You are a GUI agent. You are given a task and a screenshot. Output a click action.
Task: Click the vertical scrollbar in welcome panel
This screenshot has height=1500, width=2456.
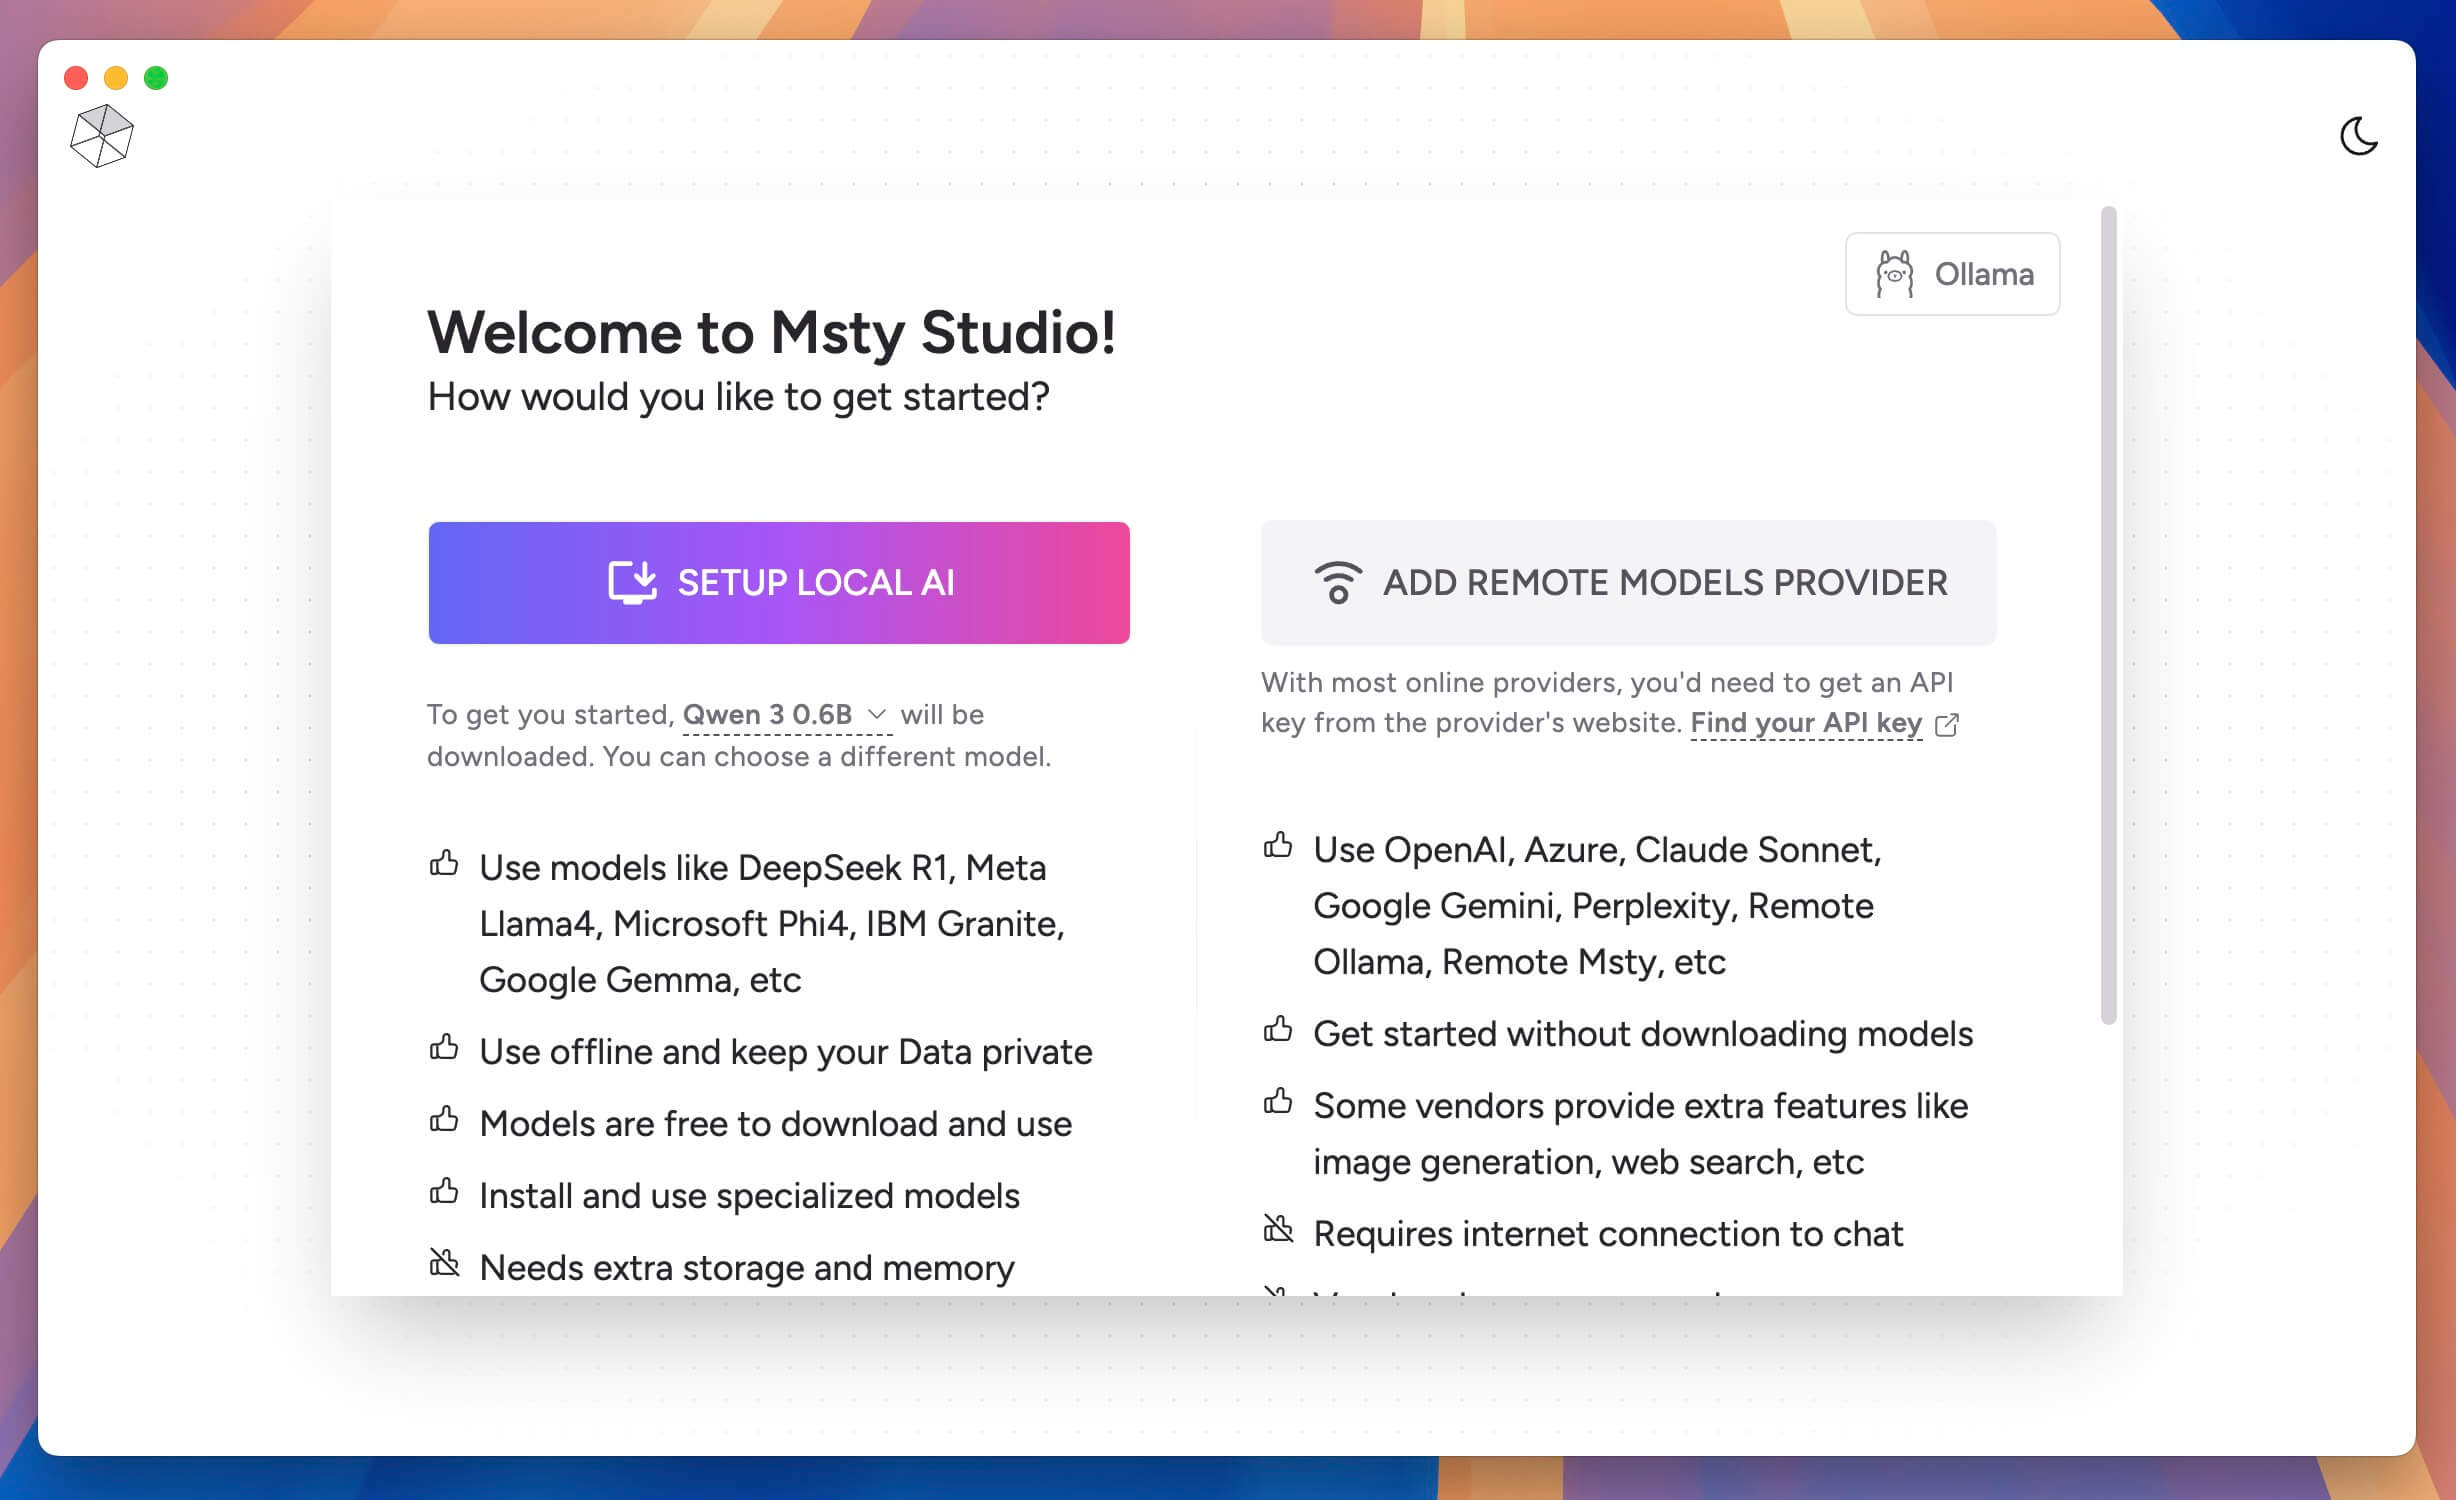click(2109, 615)
